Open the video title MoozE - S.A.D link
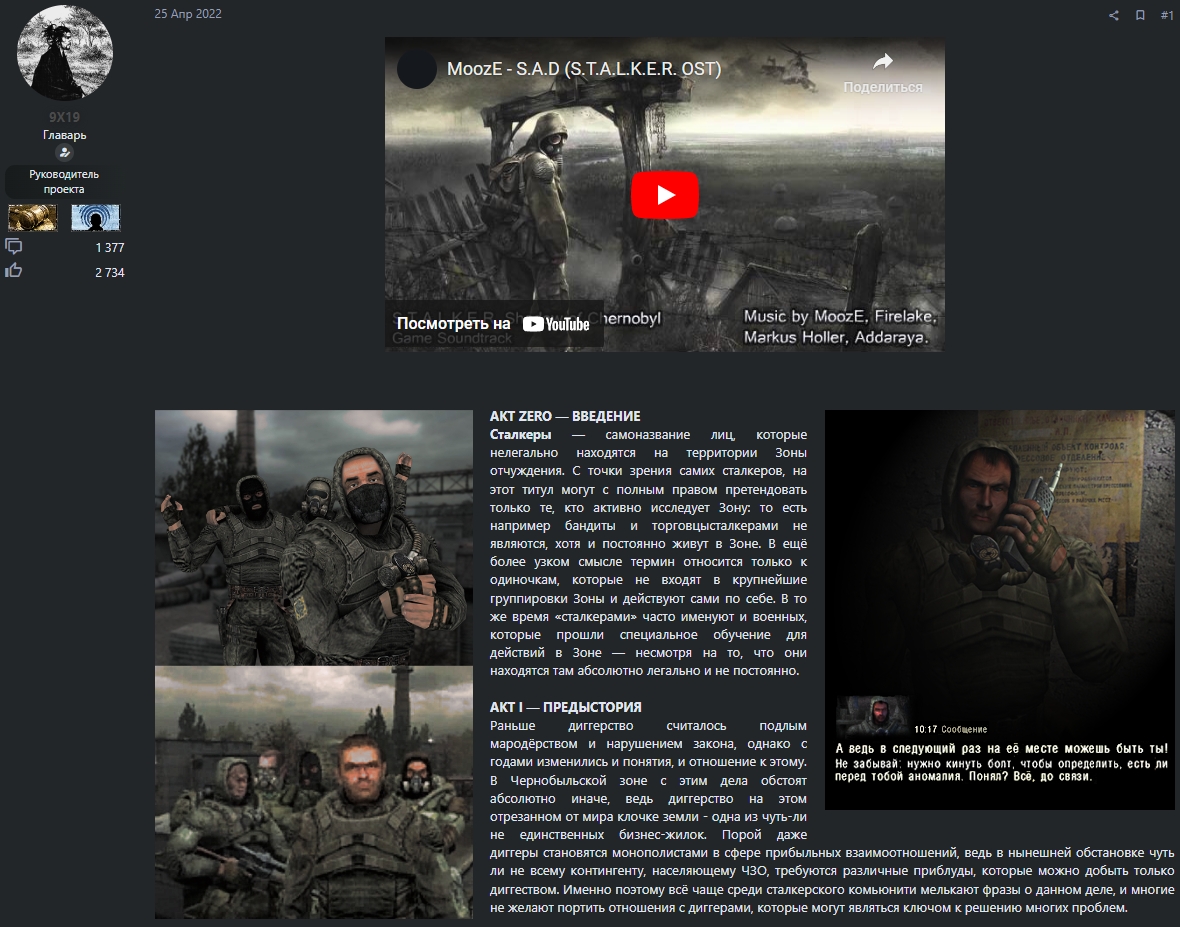 click(x=584, y=69)
